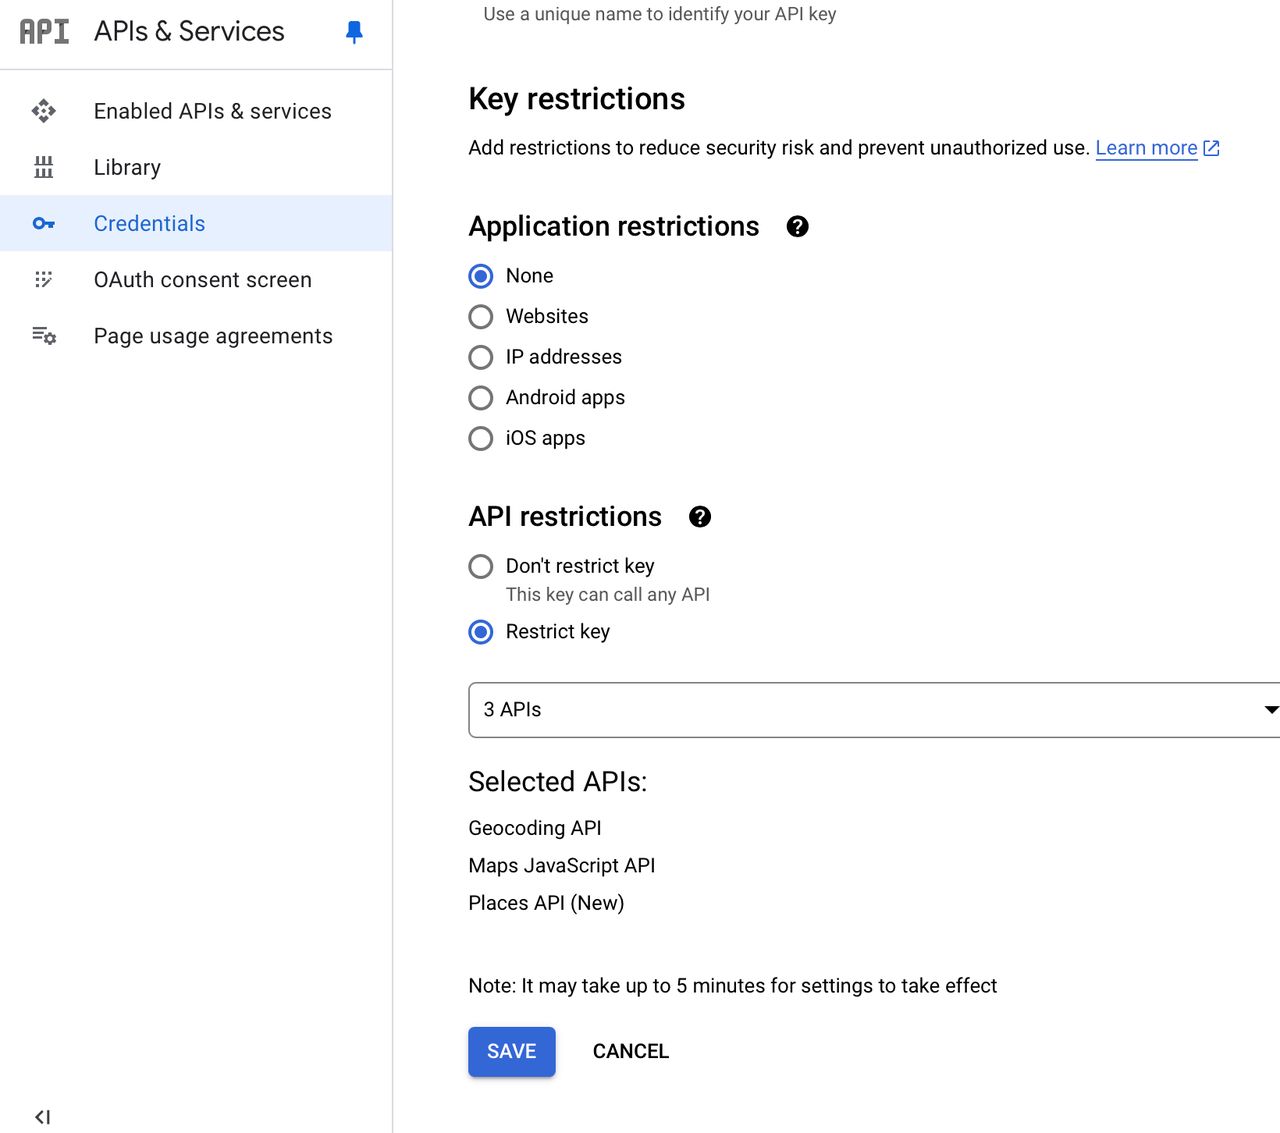Open the Application restrictions help icon
The height and width of the screenshot is (1133, 1280).
click(797, 227)
